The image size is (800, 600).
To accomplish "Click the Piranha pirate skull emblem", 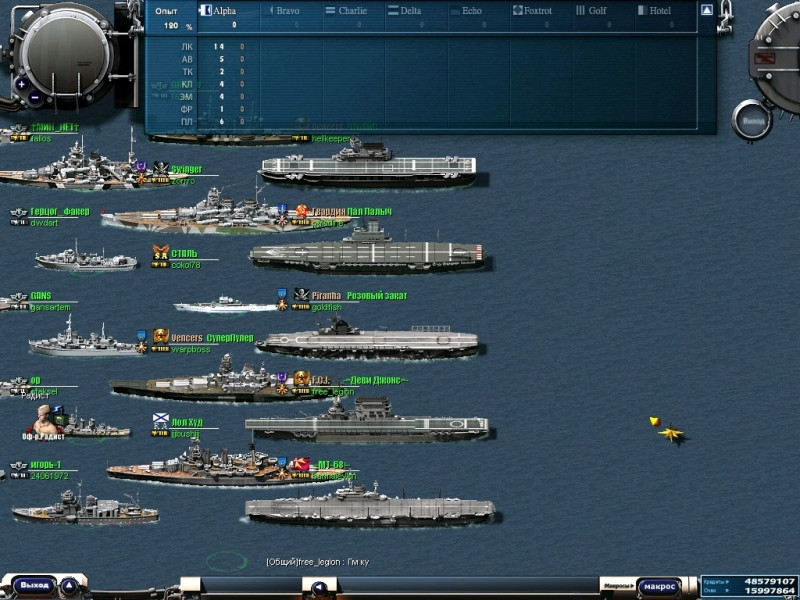I will (302, 294).
